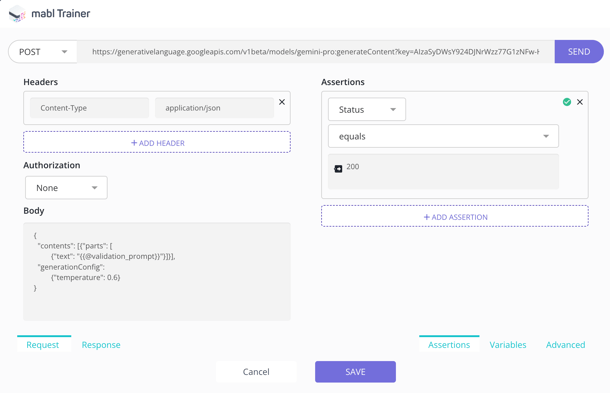
Task: Click the "temperature": 0.6 line in body
Action: click(x=86, y=277)
